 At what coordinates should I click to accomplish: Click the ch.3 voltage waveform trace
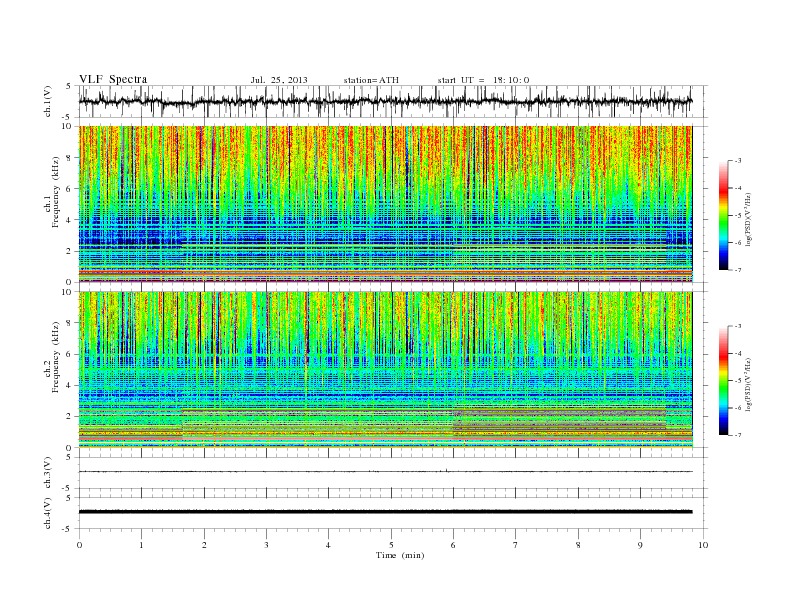click(385, 472)
